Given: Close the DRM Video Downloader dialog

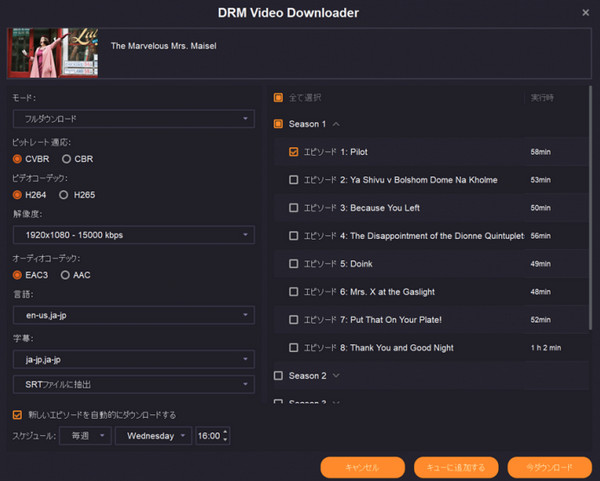Looking at the screenshot, I should tap(585, 13).
